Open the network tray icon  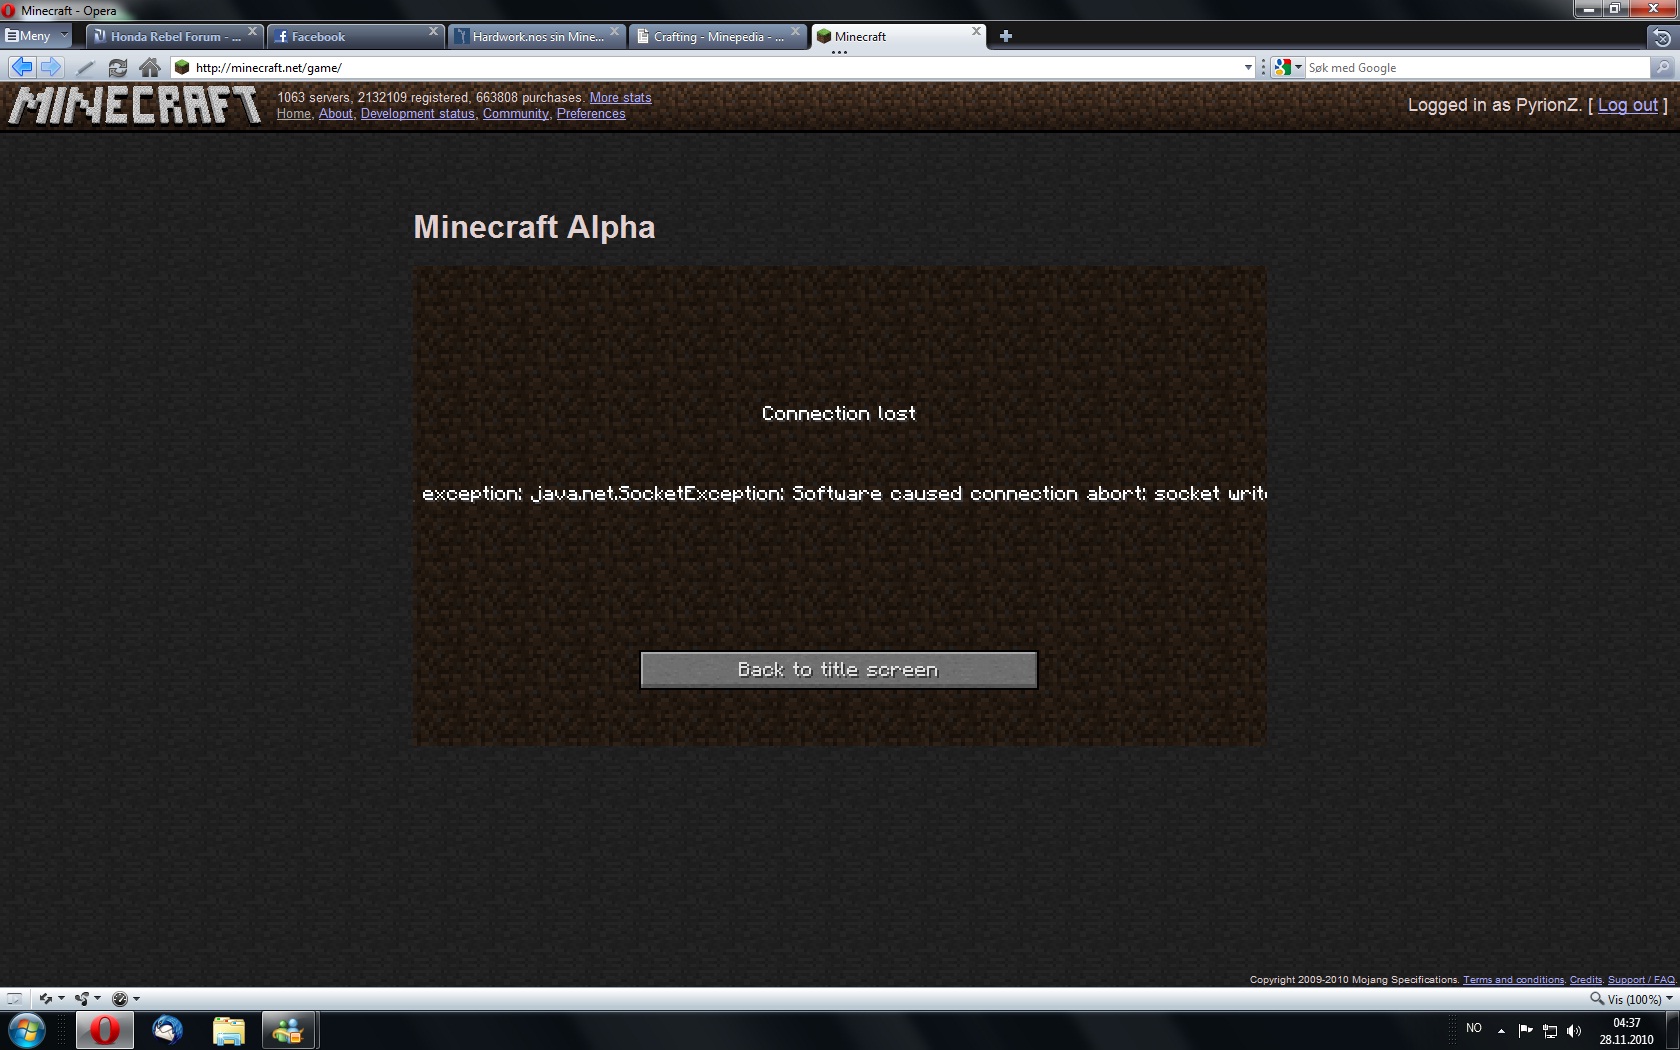tap(1550, 1031)
